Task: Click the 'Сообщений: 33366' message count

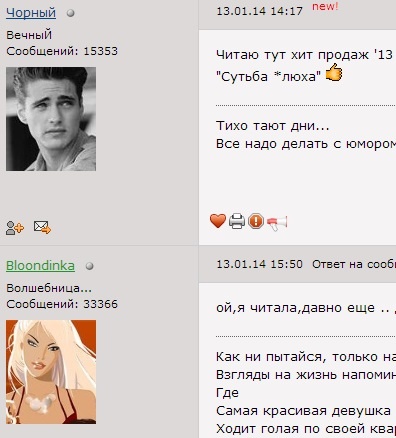Action: tap(62, 304)
